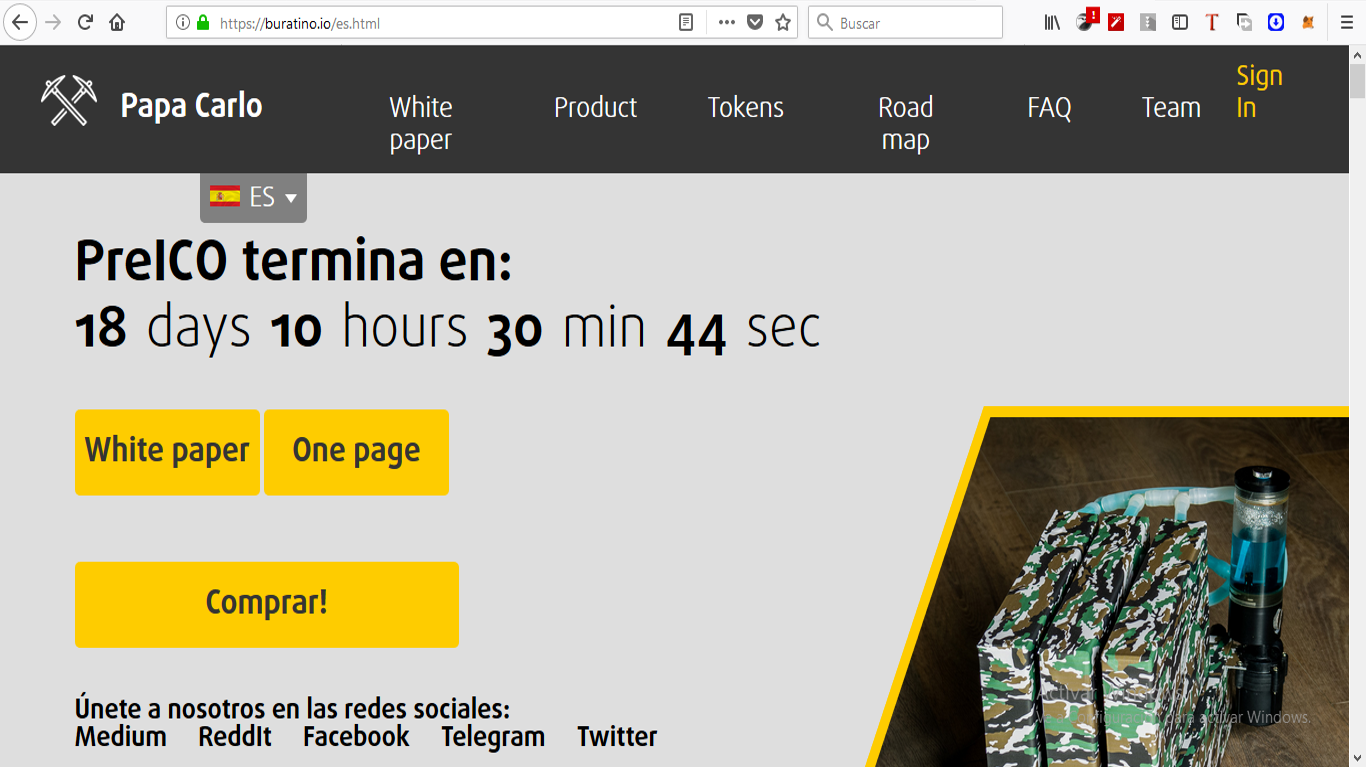Navigate to Road map
This screenshot has width=1366, height=767.
coord(906,123)
